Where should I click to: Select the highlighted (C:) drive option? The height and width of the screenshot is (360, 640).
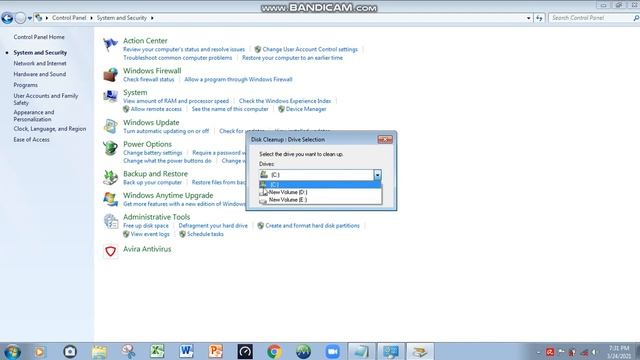click(320, 184)
